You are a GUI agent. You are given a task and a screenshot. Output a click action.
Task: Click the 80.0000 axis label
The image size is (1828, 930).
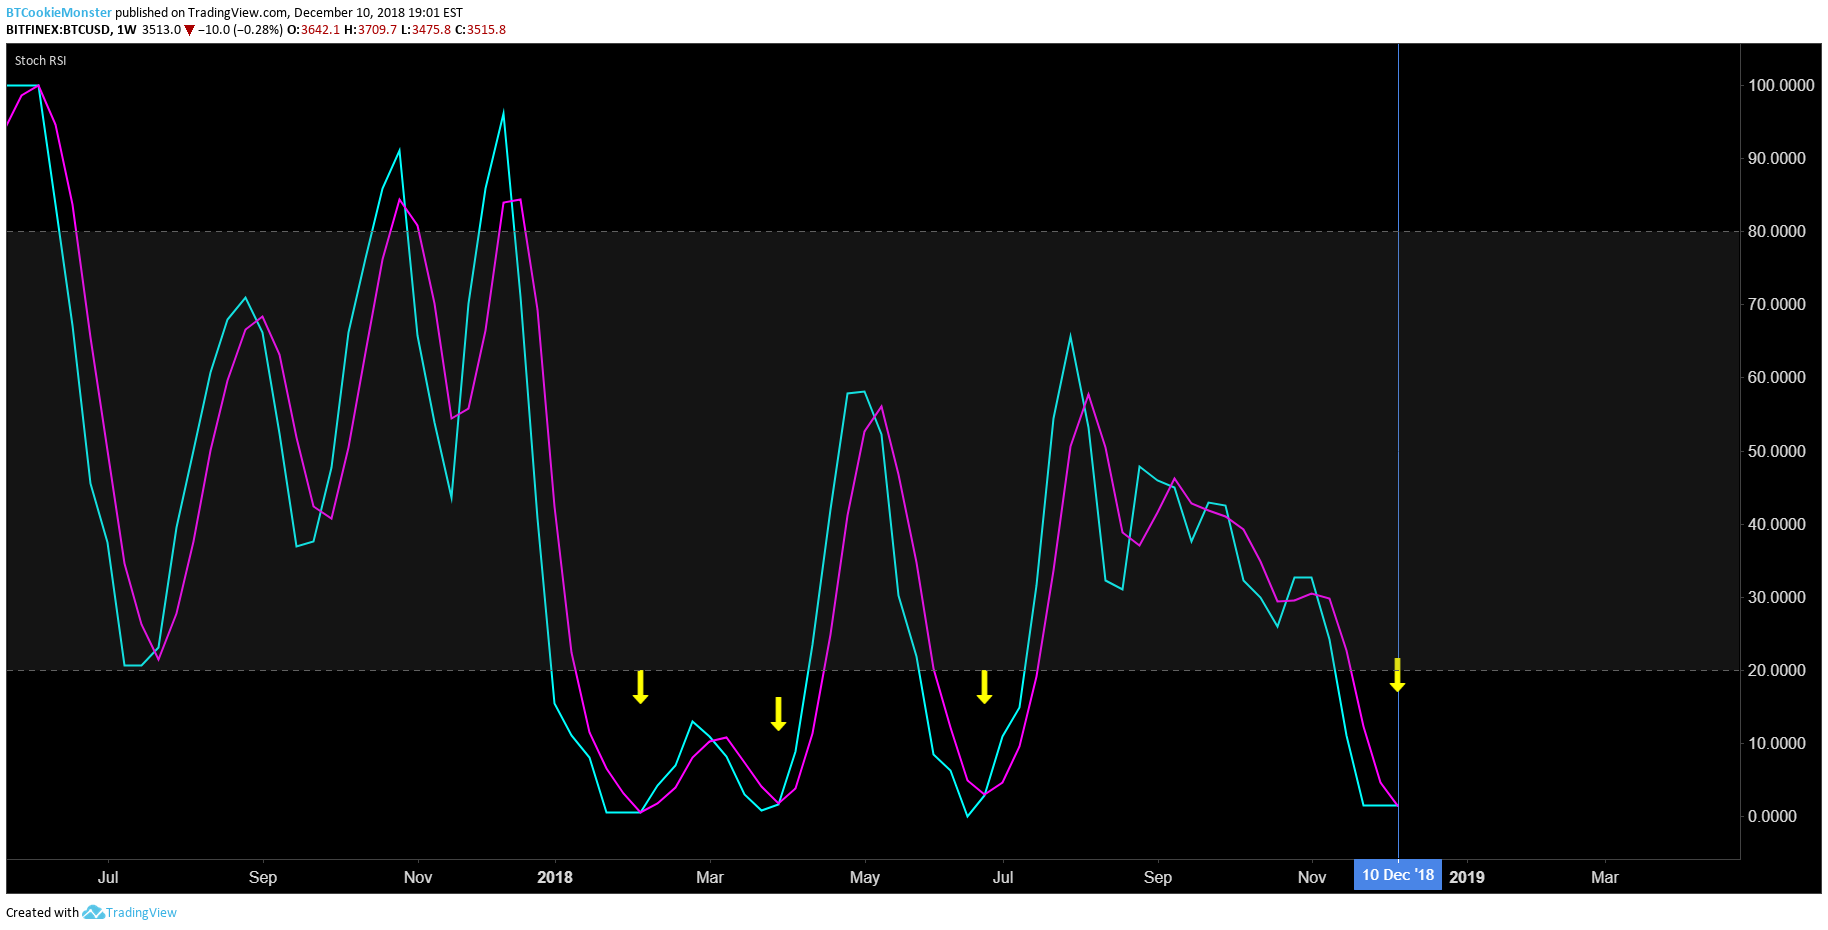(x=1777, y=231)
